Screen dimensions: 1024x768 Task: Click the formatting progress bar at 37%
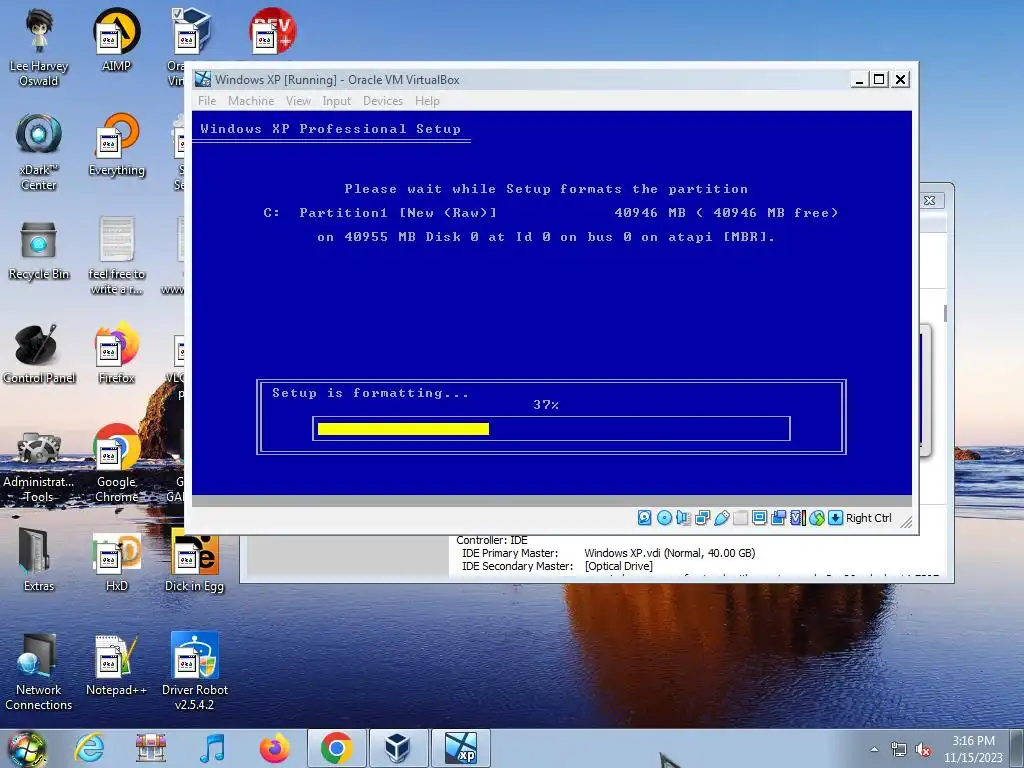coord(551,428)
